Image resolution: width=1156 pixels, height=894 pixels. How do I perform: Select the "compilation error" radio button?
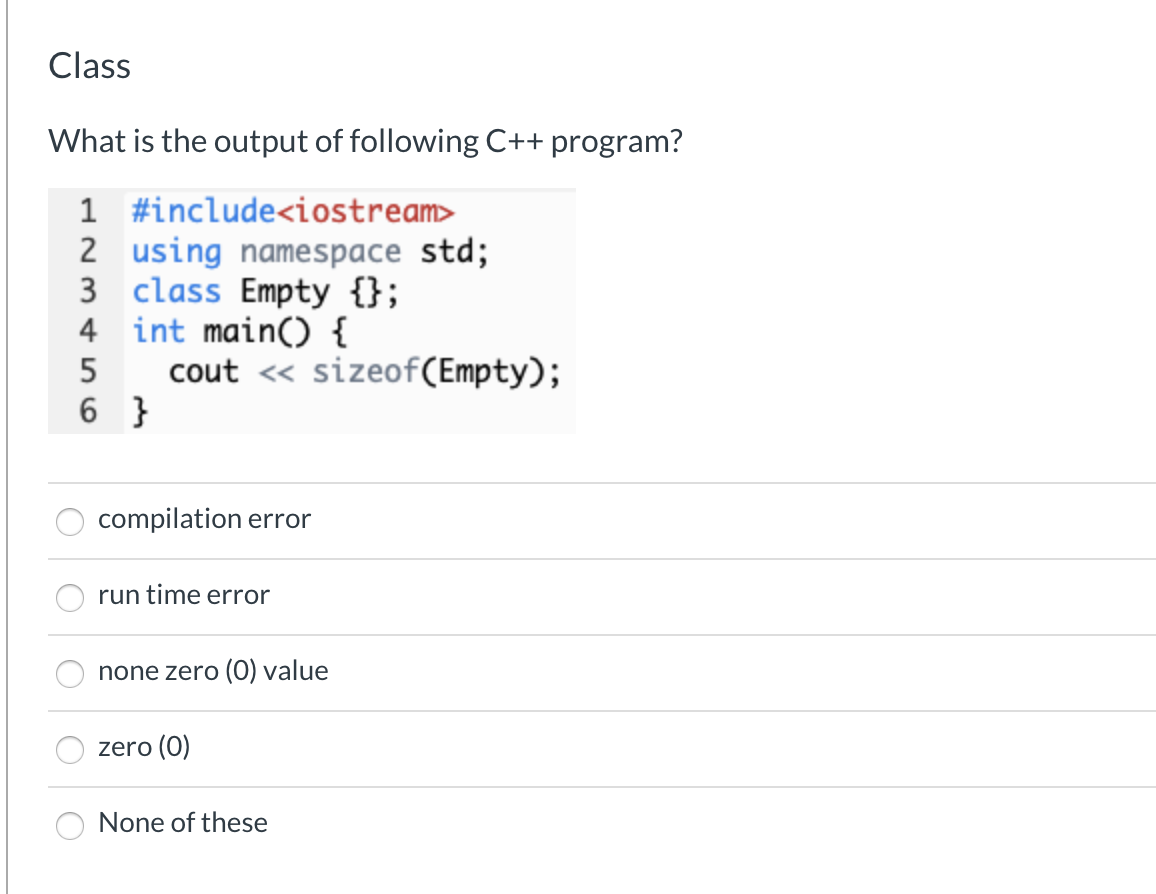click(70, 522)
